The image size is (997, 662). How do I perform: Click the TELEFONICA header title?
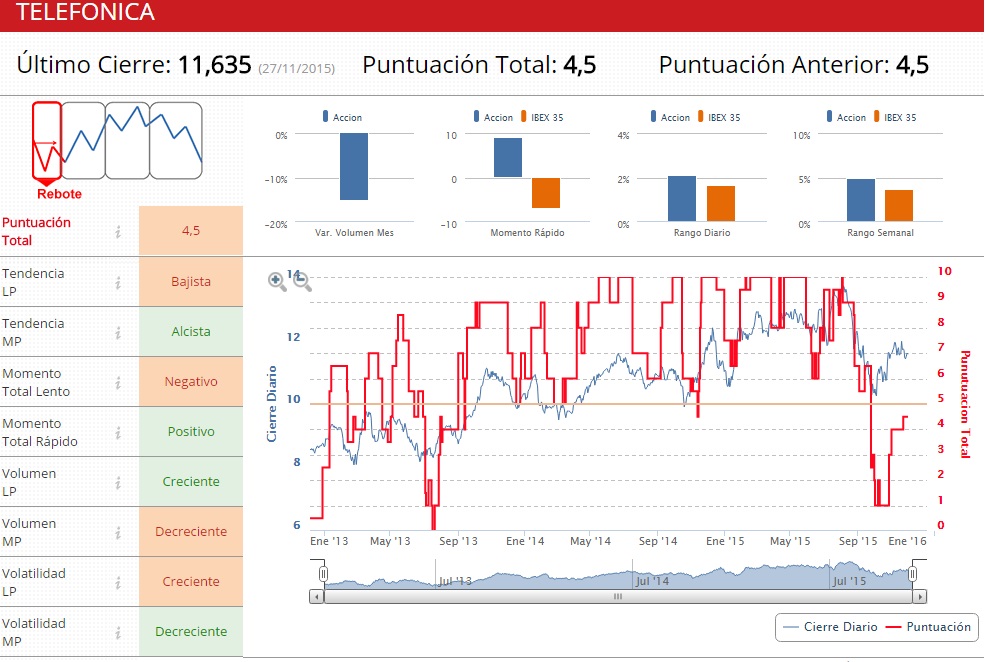pos(85,12)
